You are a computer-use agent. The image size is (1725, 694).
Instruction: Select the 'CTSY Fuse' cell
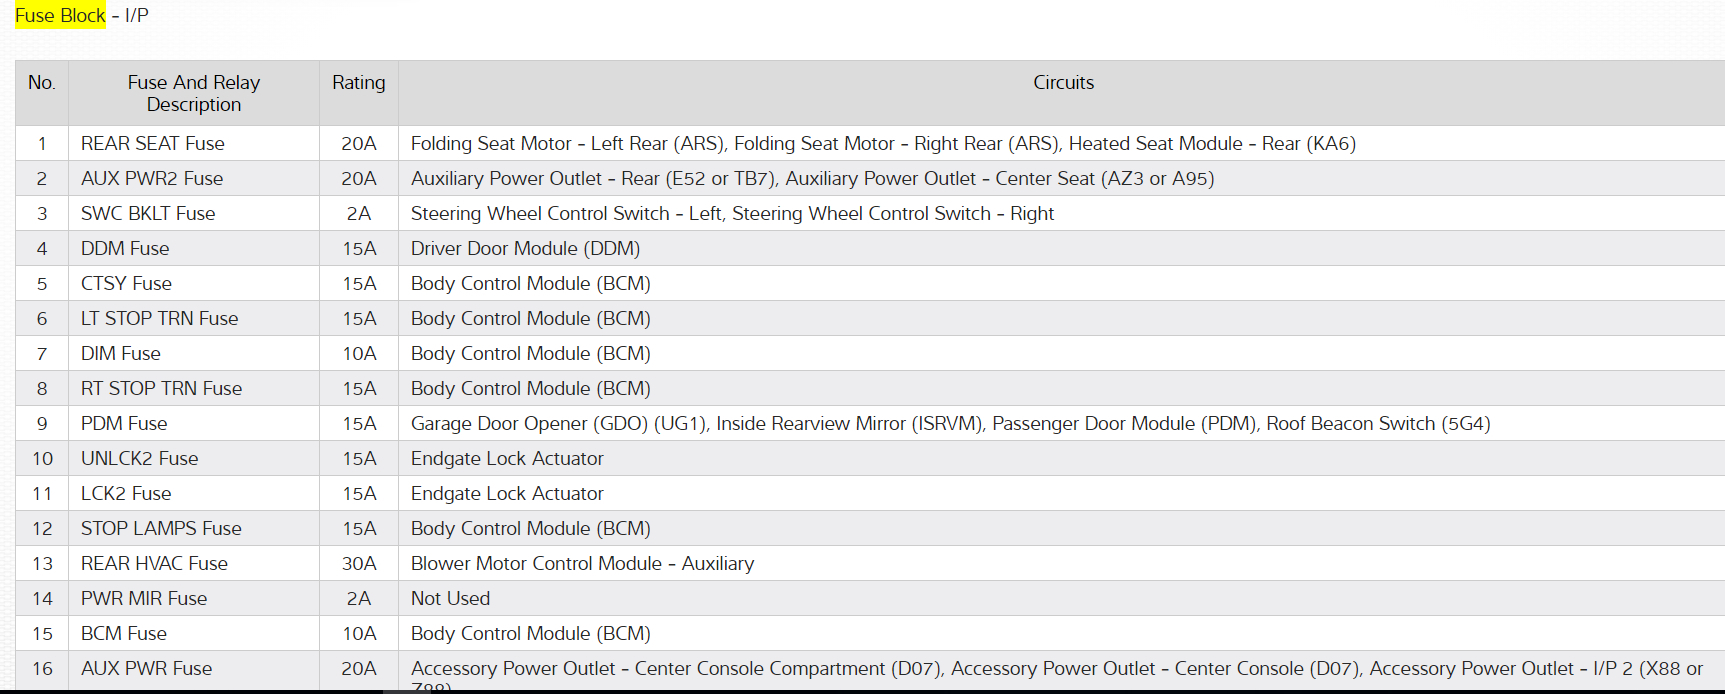[126, 283]
